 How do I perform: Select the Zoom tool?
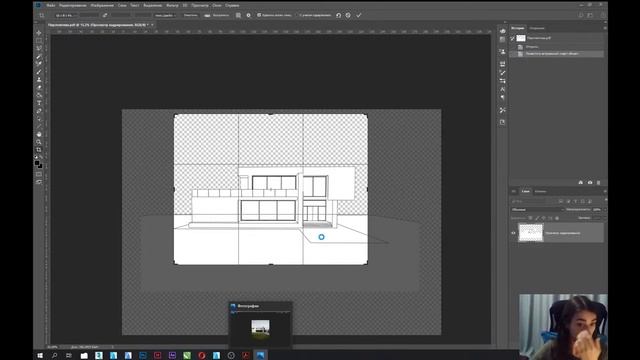tap(39, 142)
